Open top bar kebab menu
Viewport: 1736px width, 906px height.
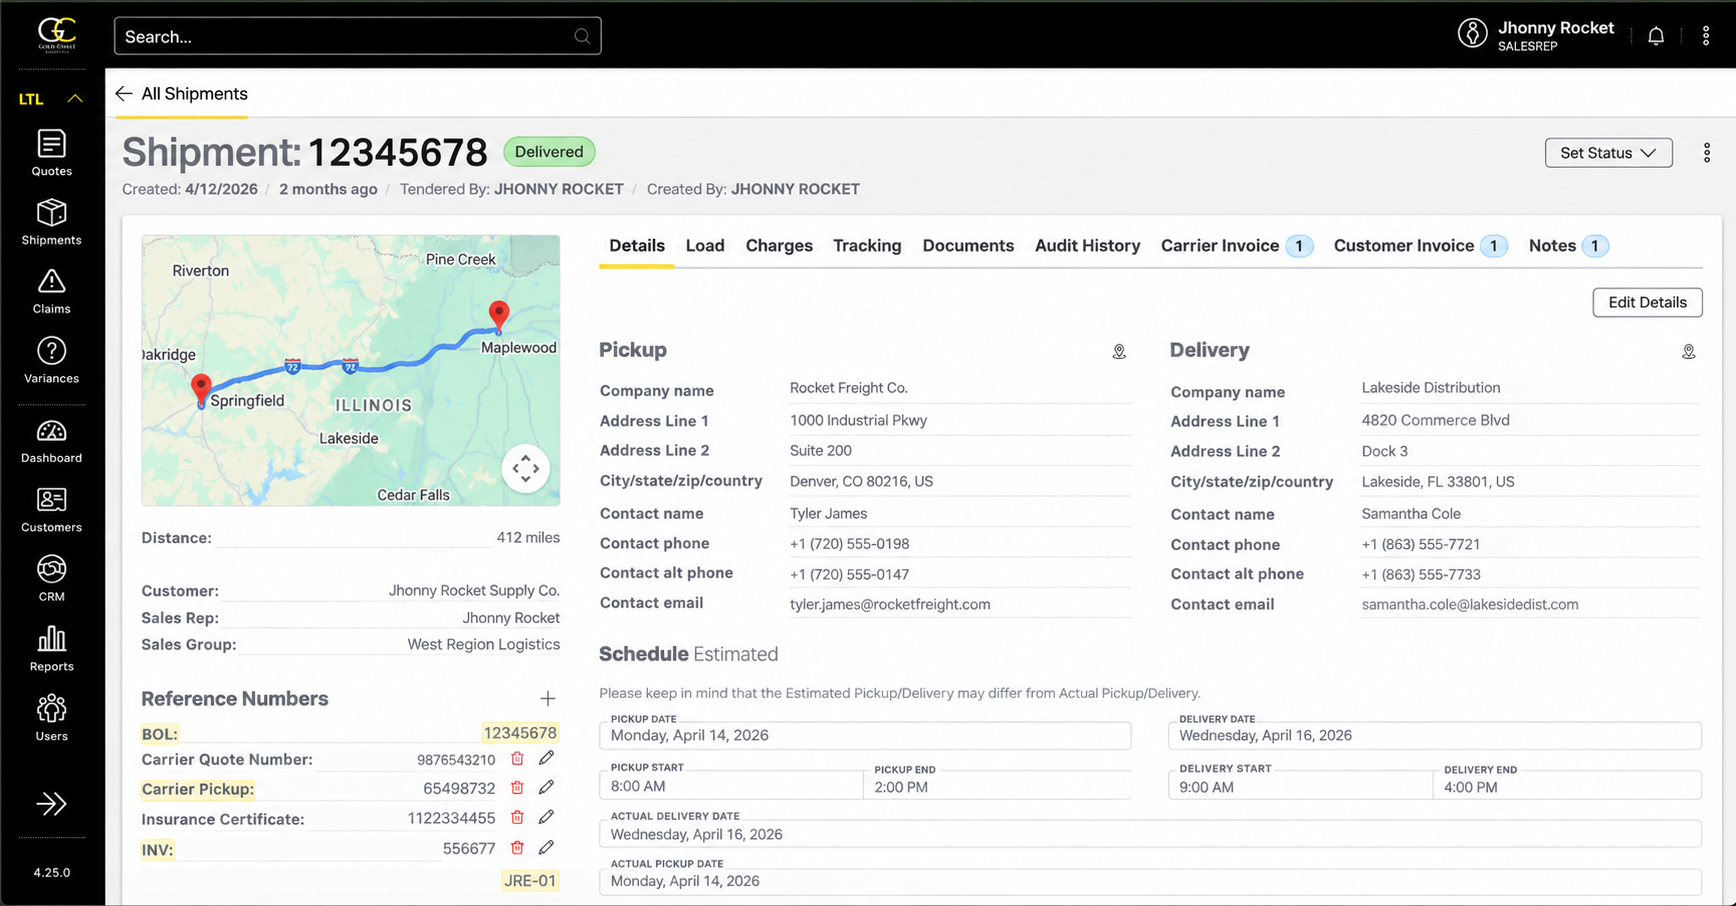pos(1706,36)
